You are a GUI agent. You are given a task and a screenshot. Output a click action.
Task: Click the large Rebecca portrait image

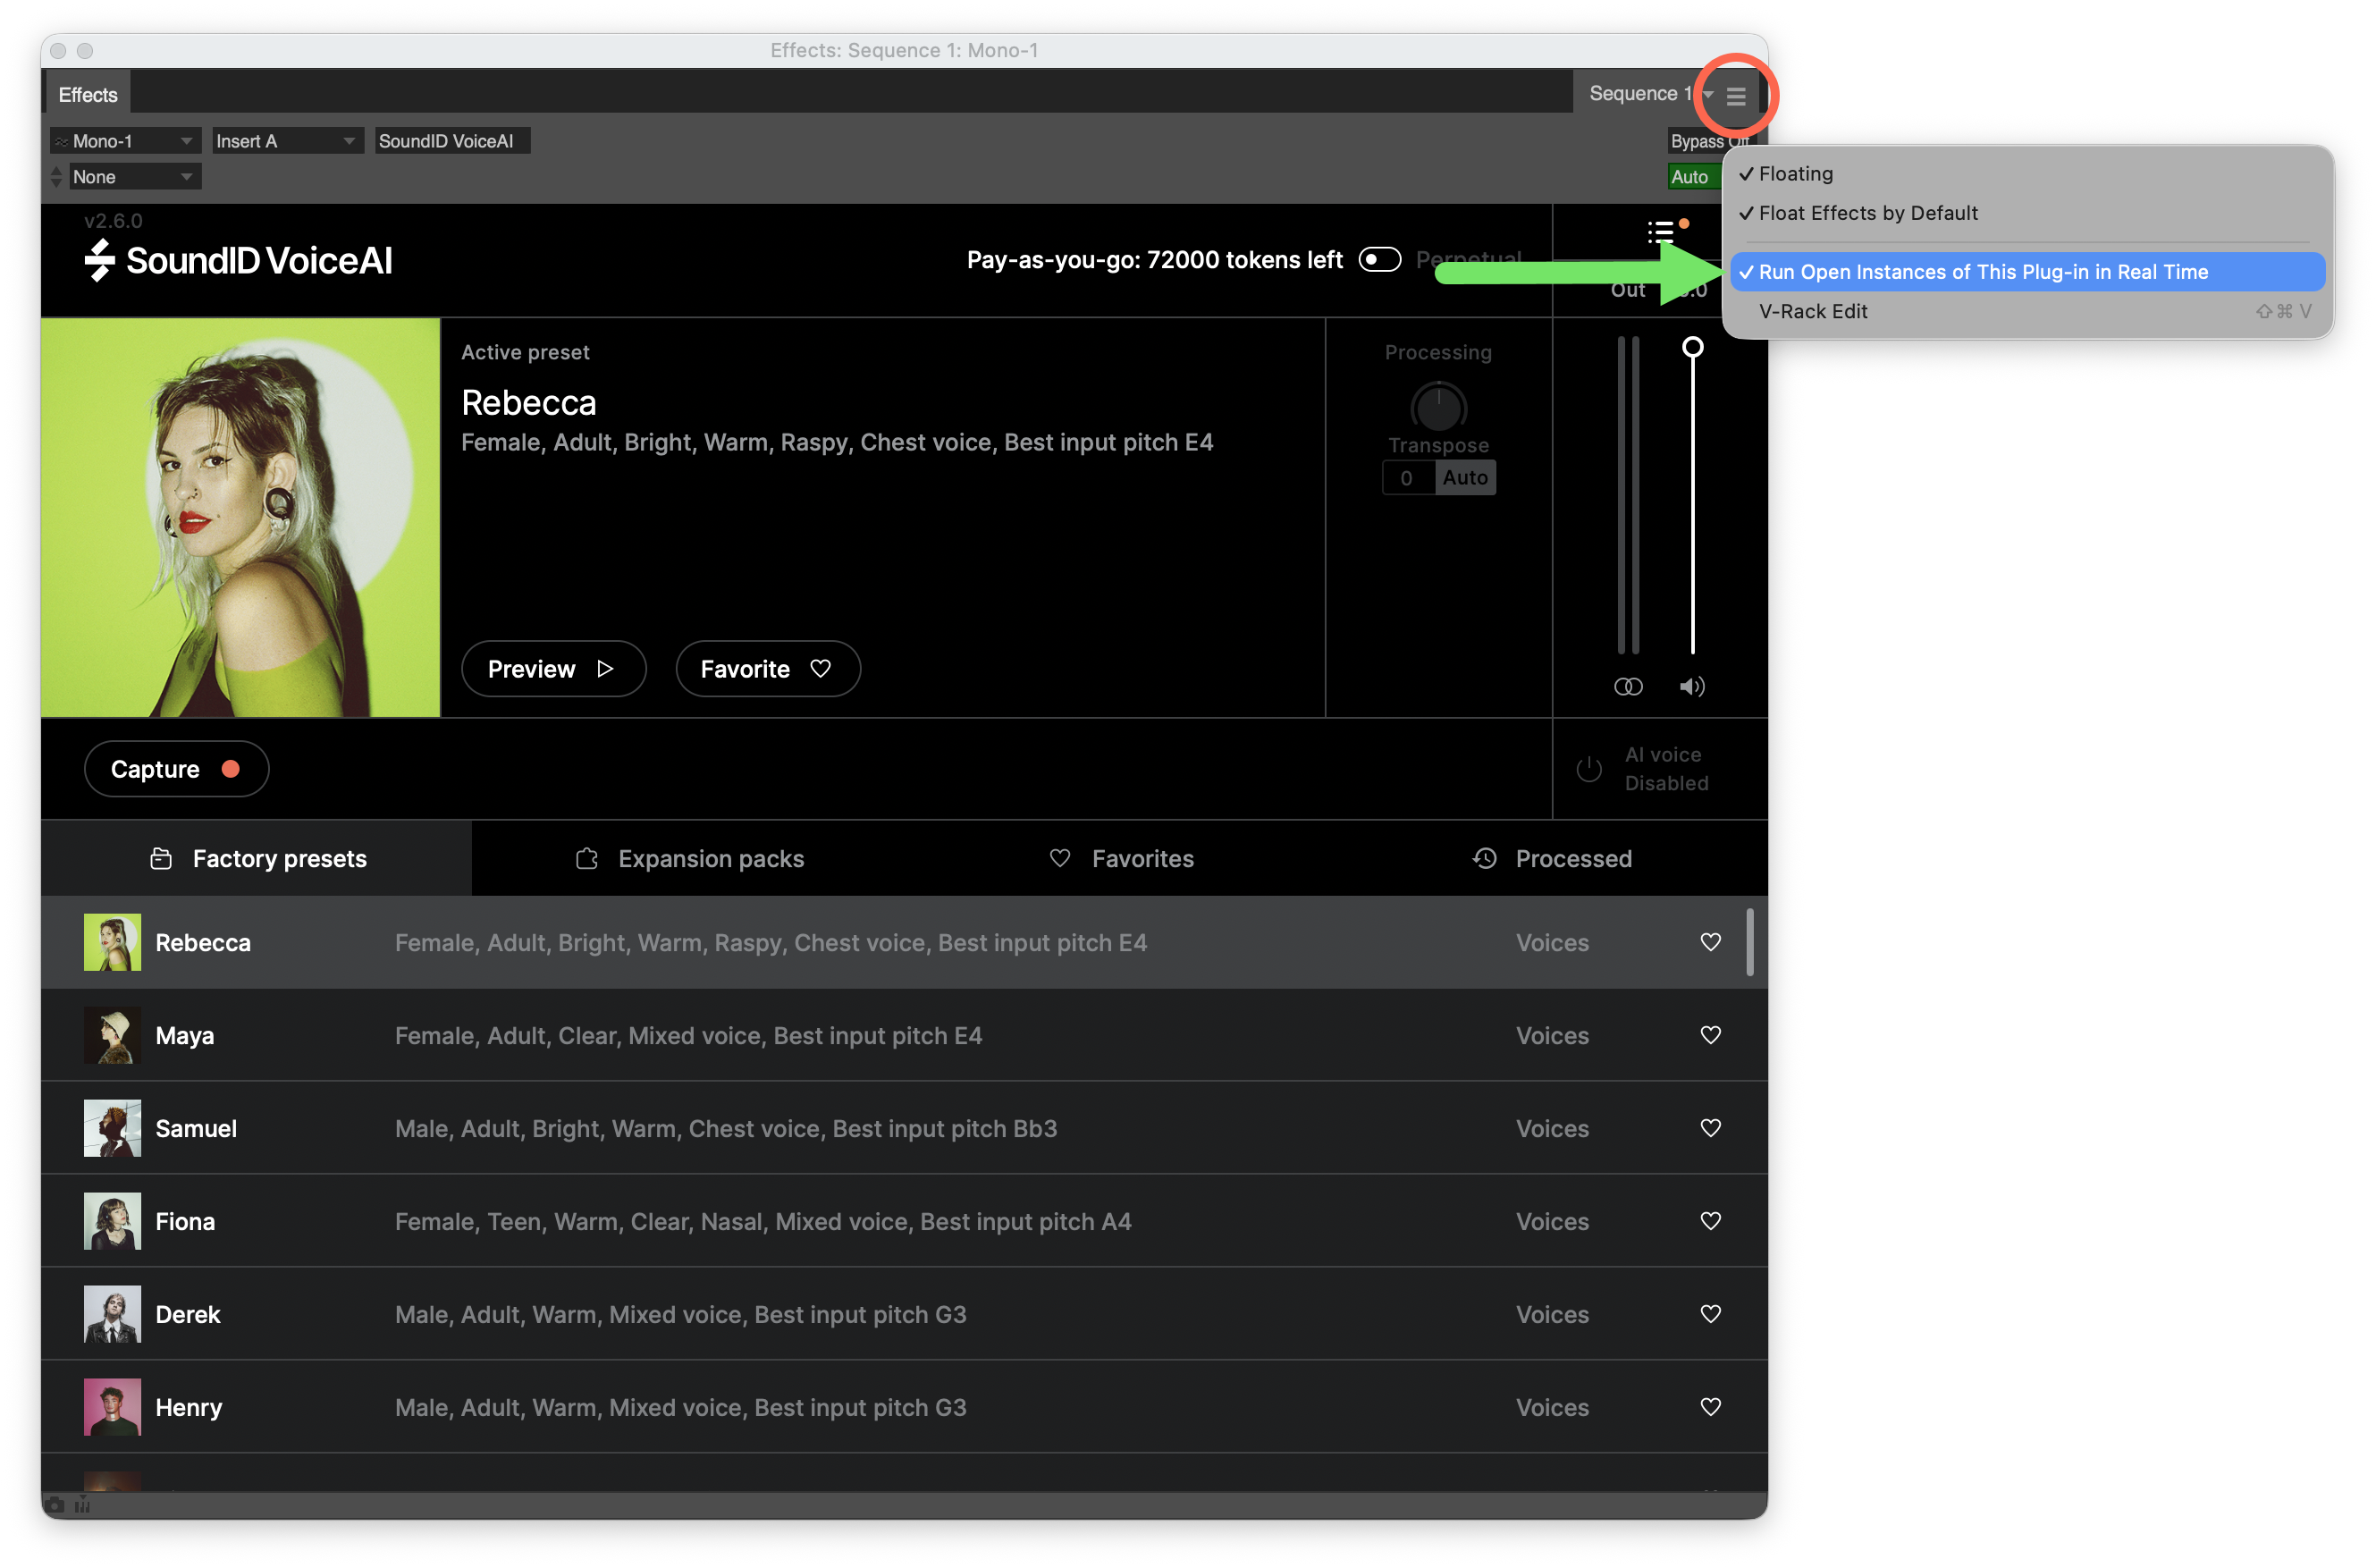pos(240,517)
